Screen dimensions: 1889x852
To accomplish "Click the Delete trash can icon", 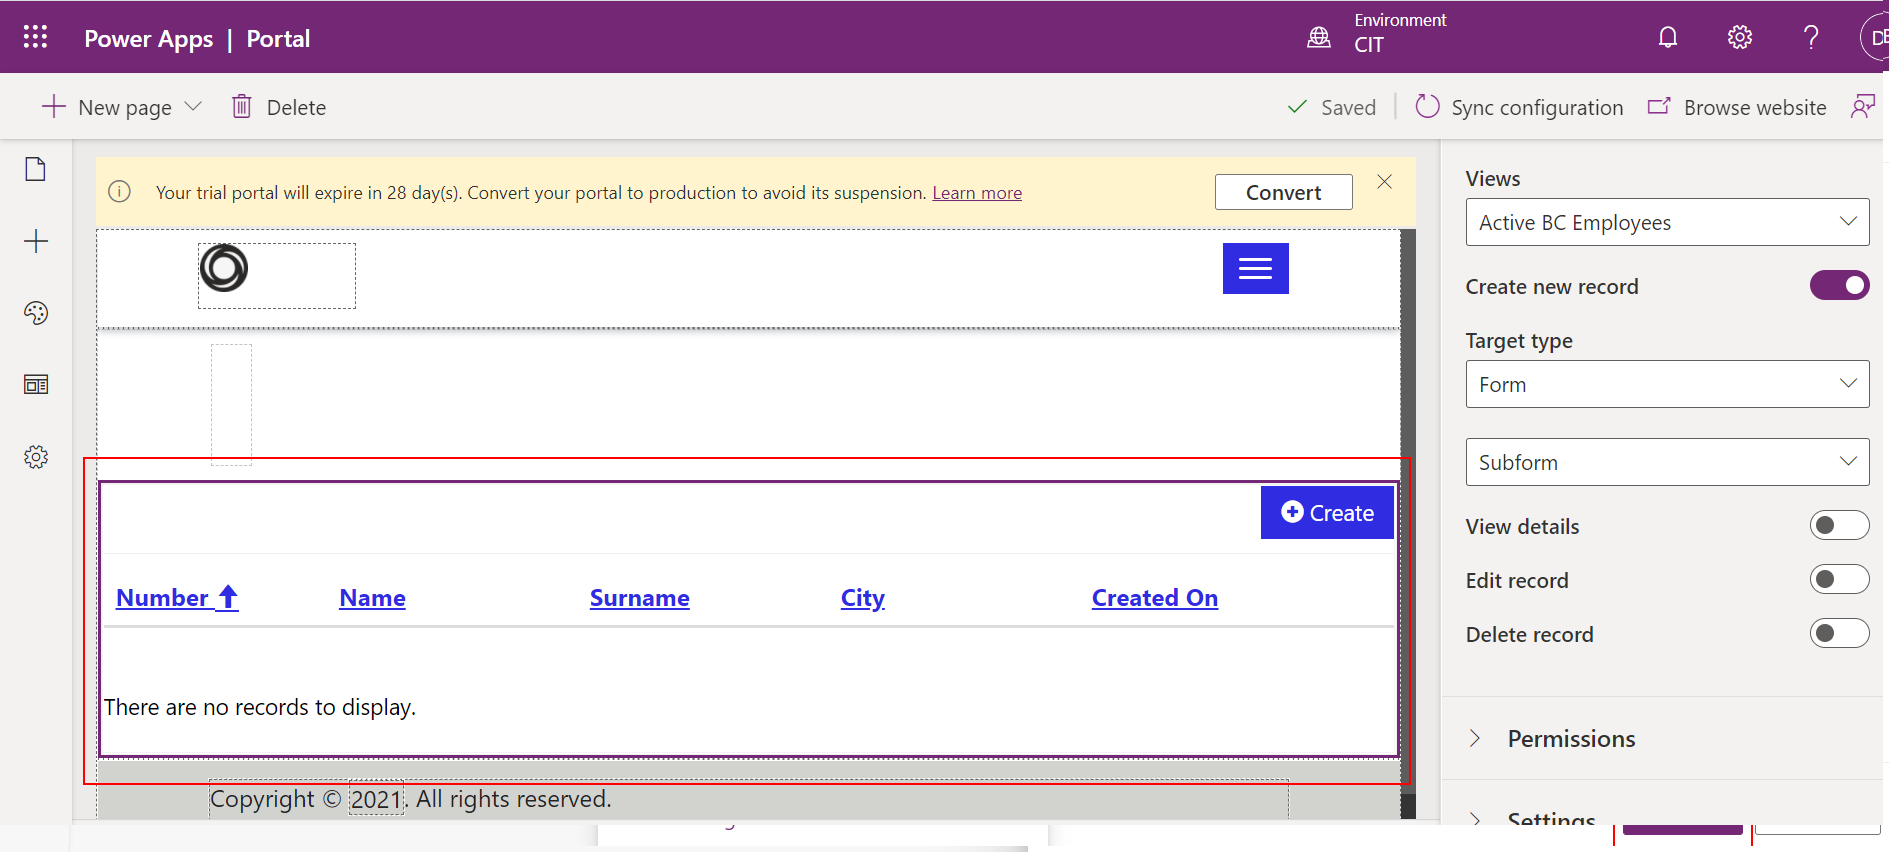I will click(x=241, y=106).
